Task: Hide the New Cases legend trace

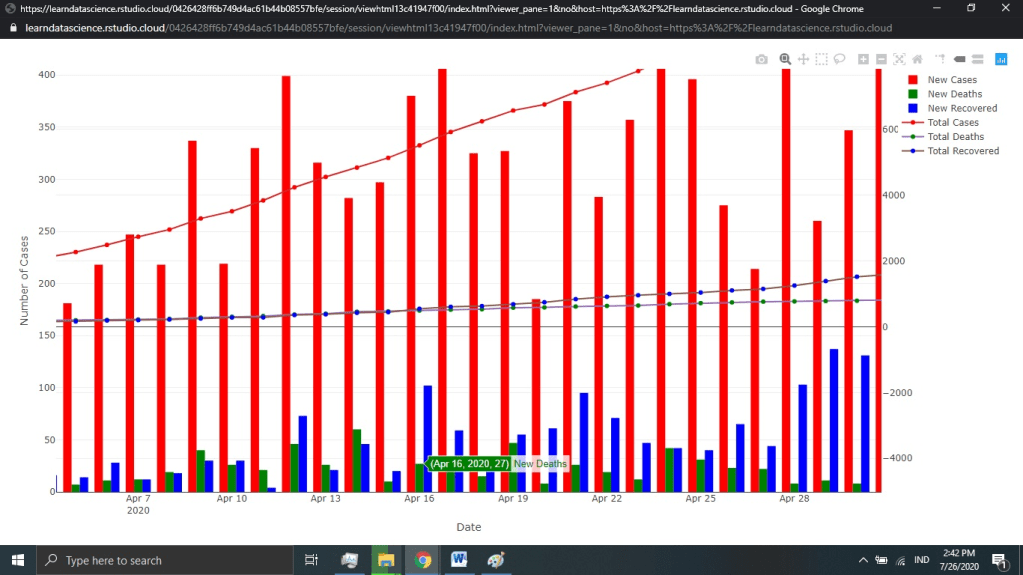Action: tap(952, 80)
